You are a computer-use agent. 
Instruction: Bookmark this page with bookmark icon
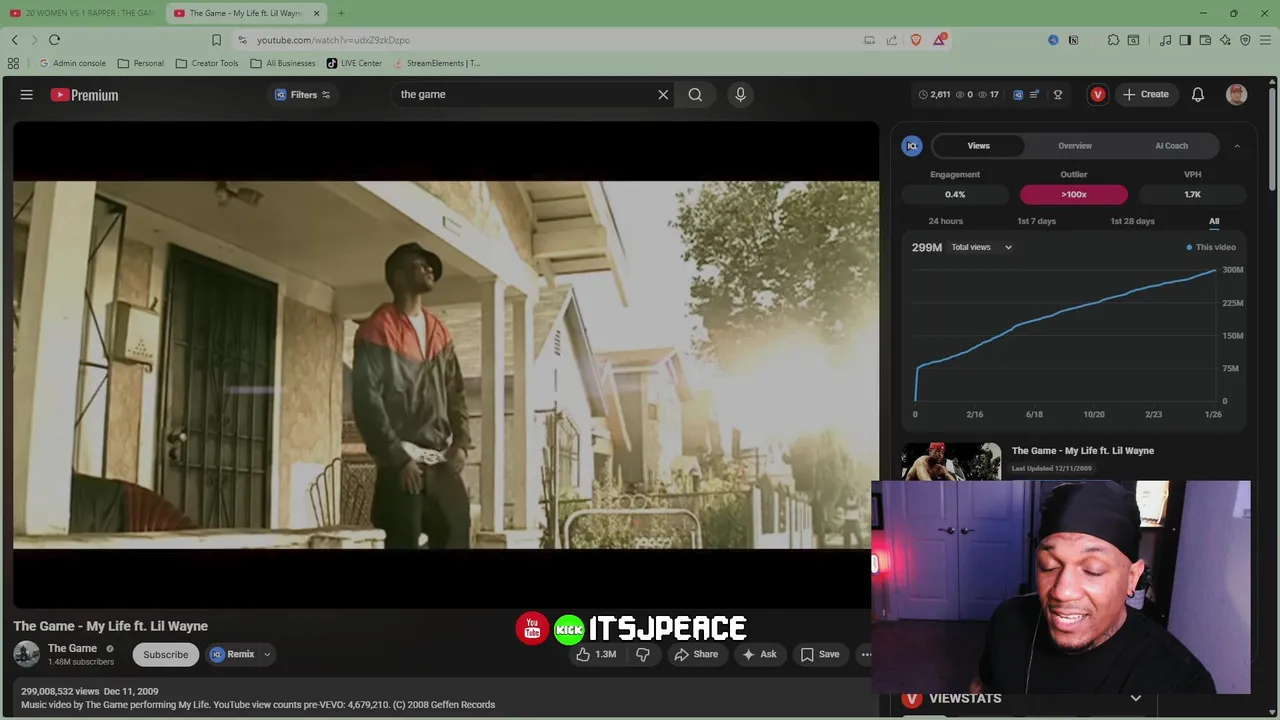[216, 40]
